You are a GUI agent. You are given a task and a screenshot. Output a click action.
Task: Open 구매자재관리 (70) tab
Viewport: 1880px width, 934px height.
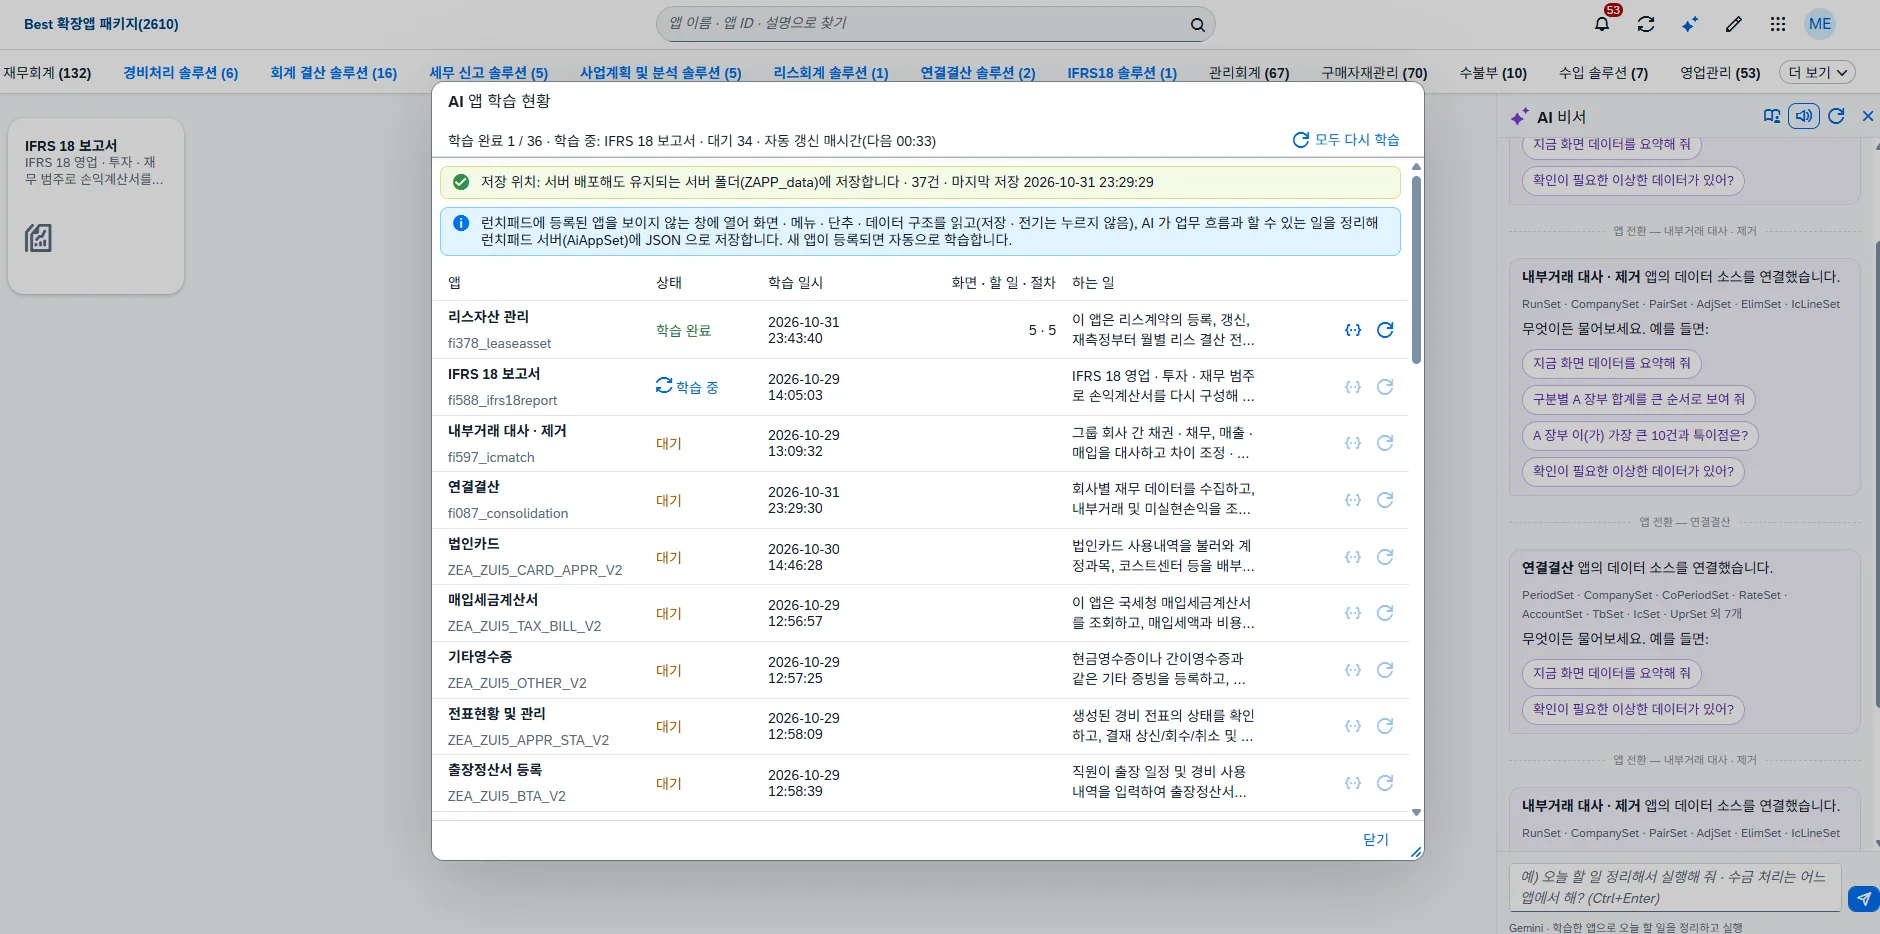[x=1374, y=73]
